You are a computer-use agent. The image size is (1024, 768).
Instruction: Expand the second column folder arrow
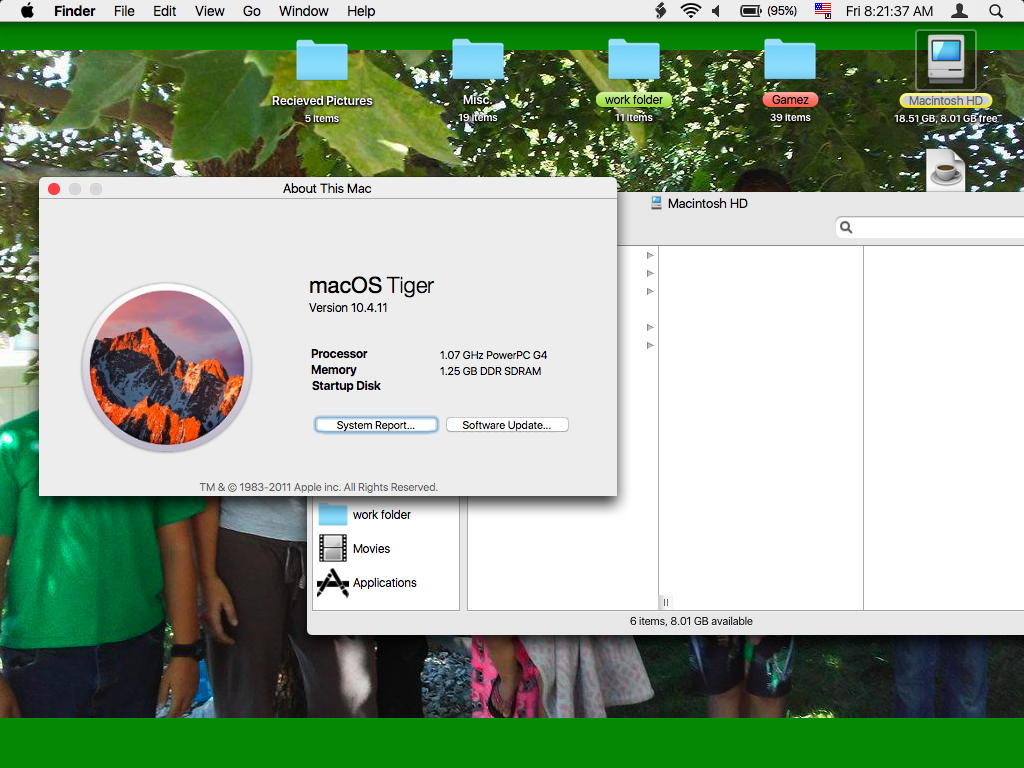tap(650, 273)
